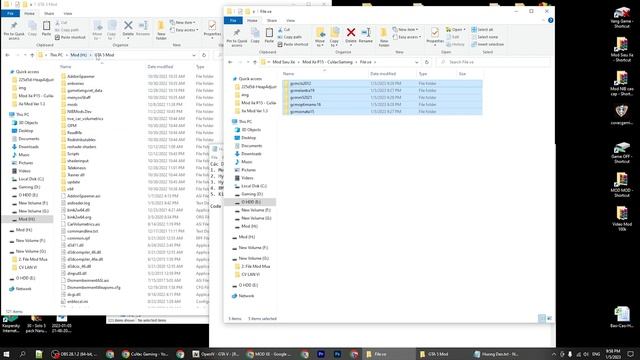Click the Refresh button in File xe address bar
The height and width of the screenshot is (360, 640).
(427, 62)
